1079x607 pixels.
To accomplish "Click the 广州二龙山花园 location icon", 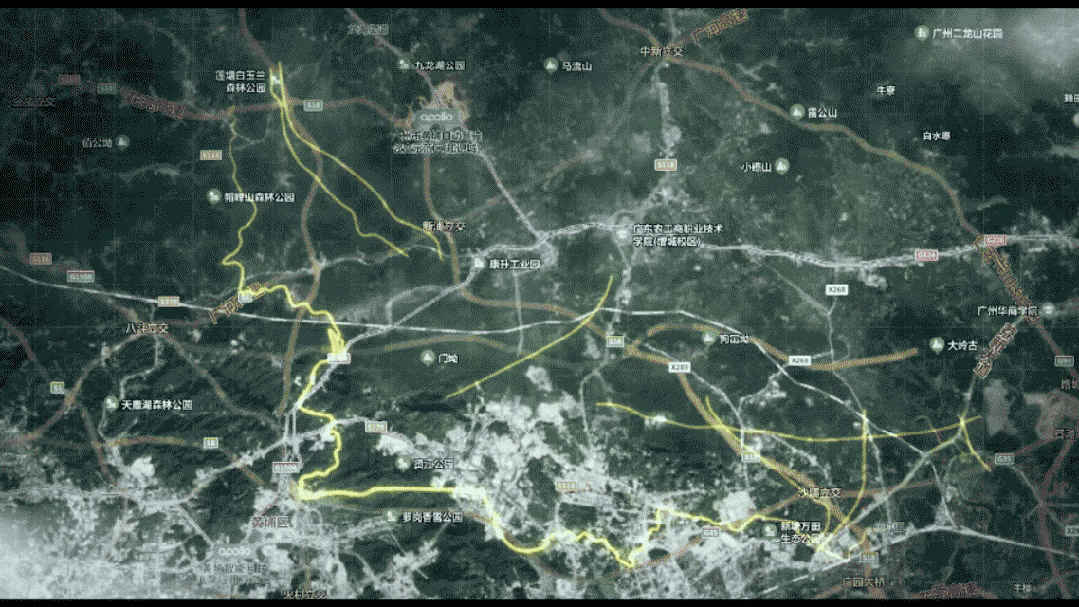I will (x=920, y=33).
